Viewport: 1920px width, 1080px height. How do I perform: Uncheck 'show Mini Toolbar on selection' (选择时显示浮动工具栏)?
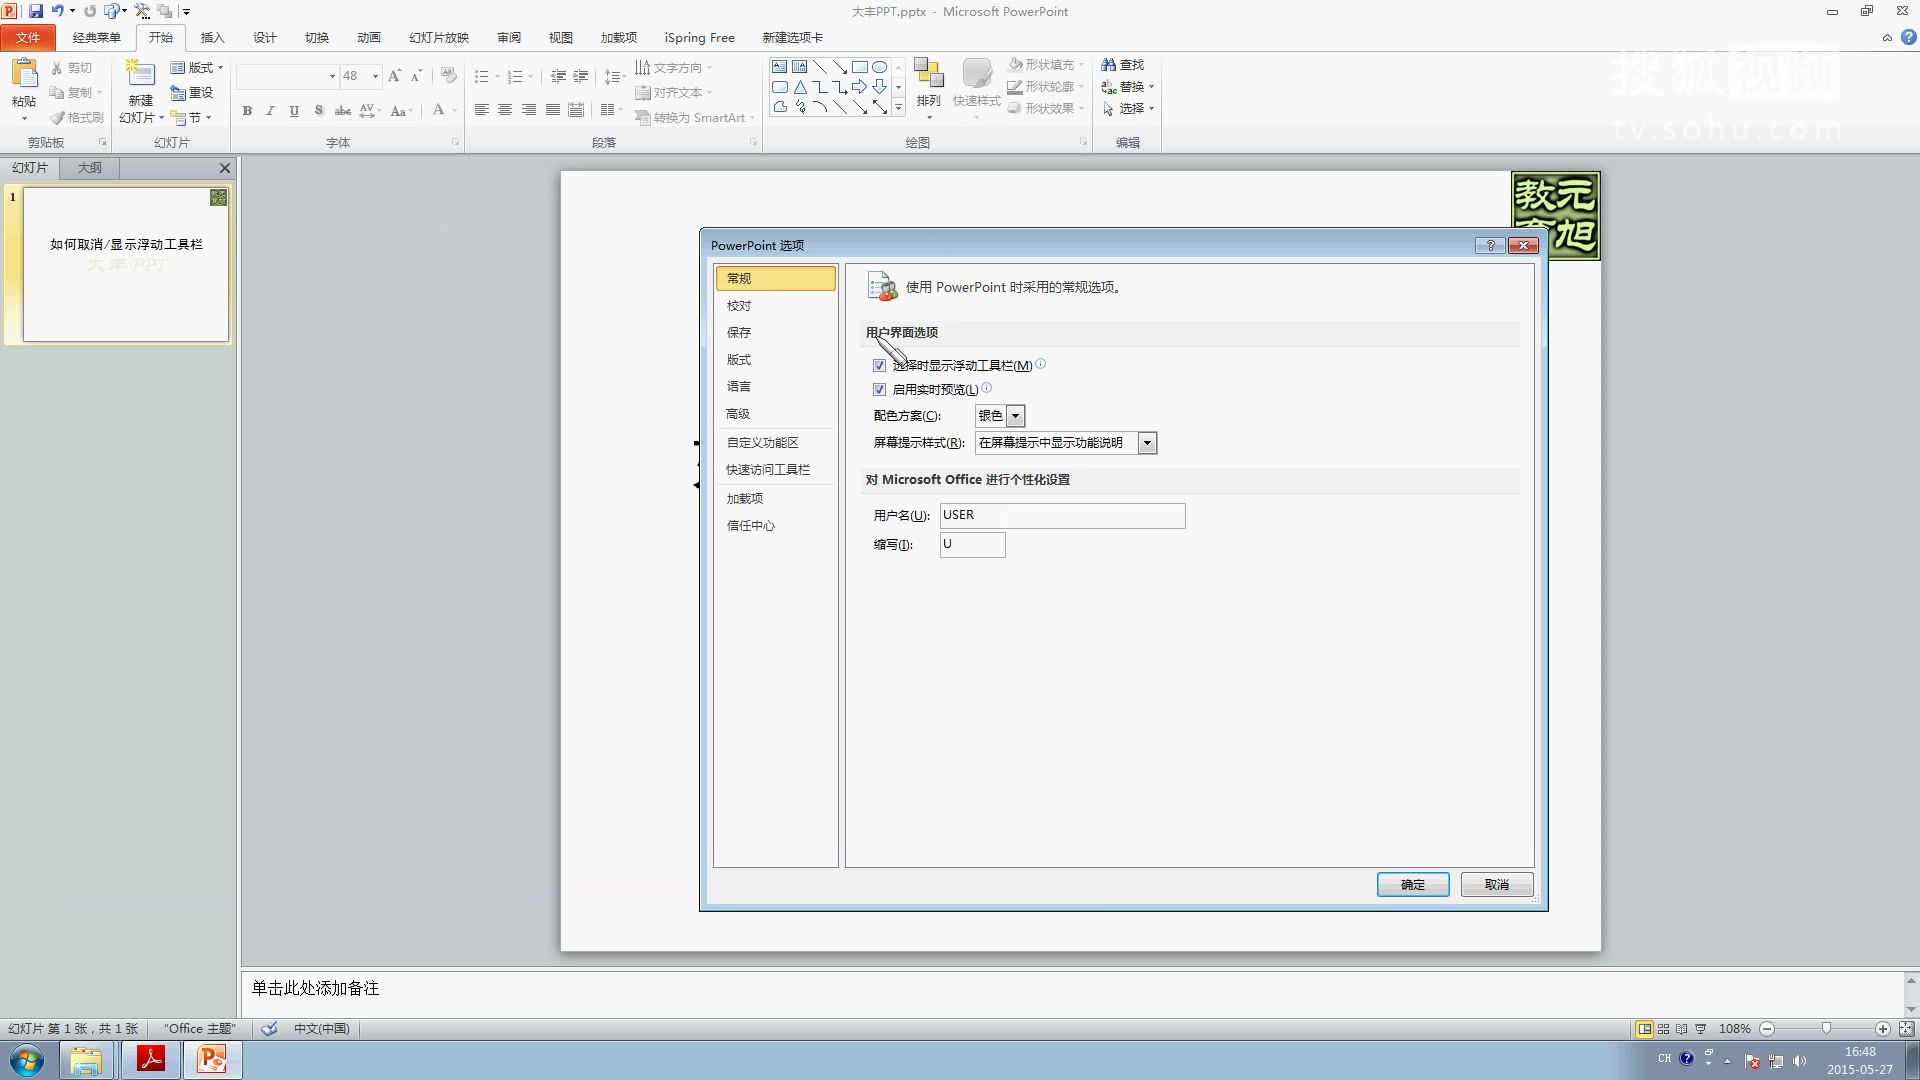[879, 366]
